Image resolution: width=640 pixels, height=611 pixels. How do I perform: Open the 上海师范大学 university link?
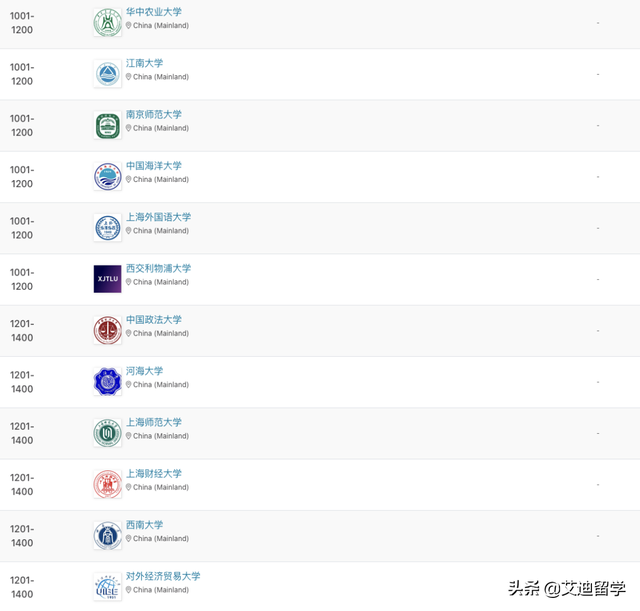153,422
